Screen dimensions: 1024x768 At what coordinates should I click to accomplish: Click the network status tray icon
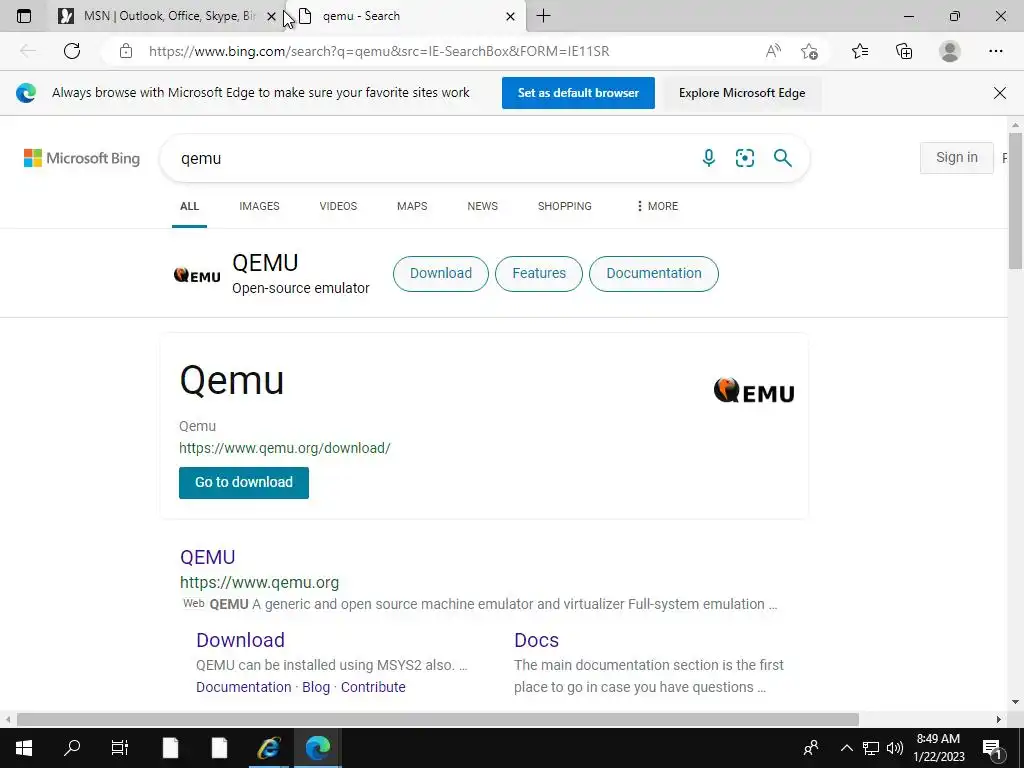click(x=871, y=748)
